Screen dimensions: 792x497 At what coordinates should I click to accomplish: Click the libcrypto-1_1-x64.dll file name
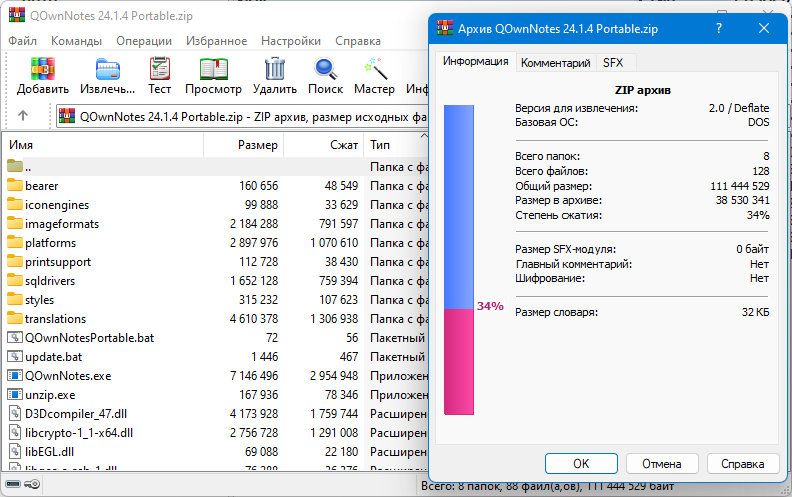(79, 433)
